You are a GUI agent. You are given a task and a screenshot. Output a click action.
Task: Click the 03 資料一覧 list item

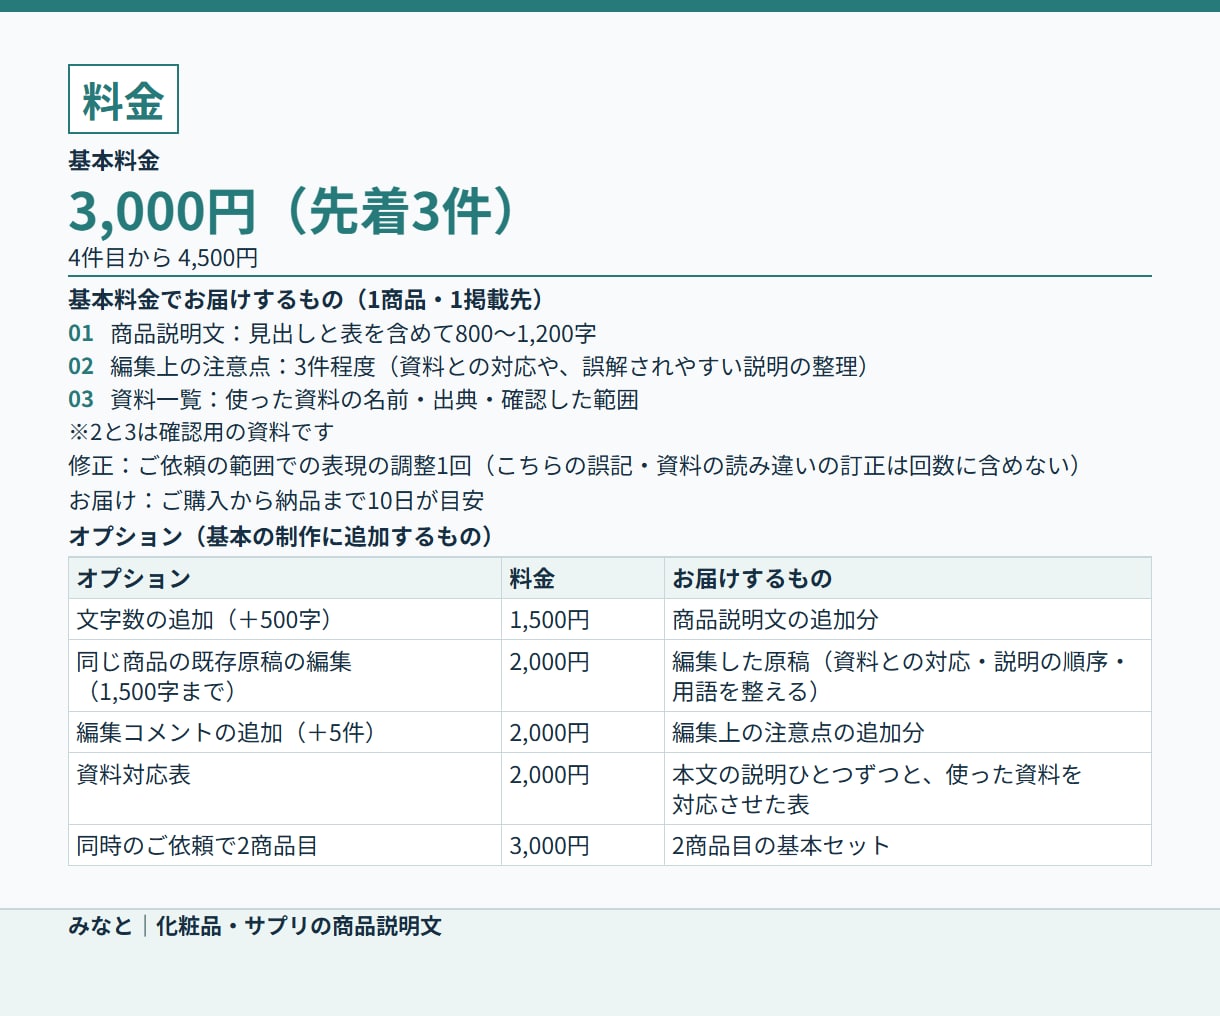pyautogui.click(x=353, y=399)
